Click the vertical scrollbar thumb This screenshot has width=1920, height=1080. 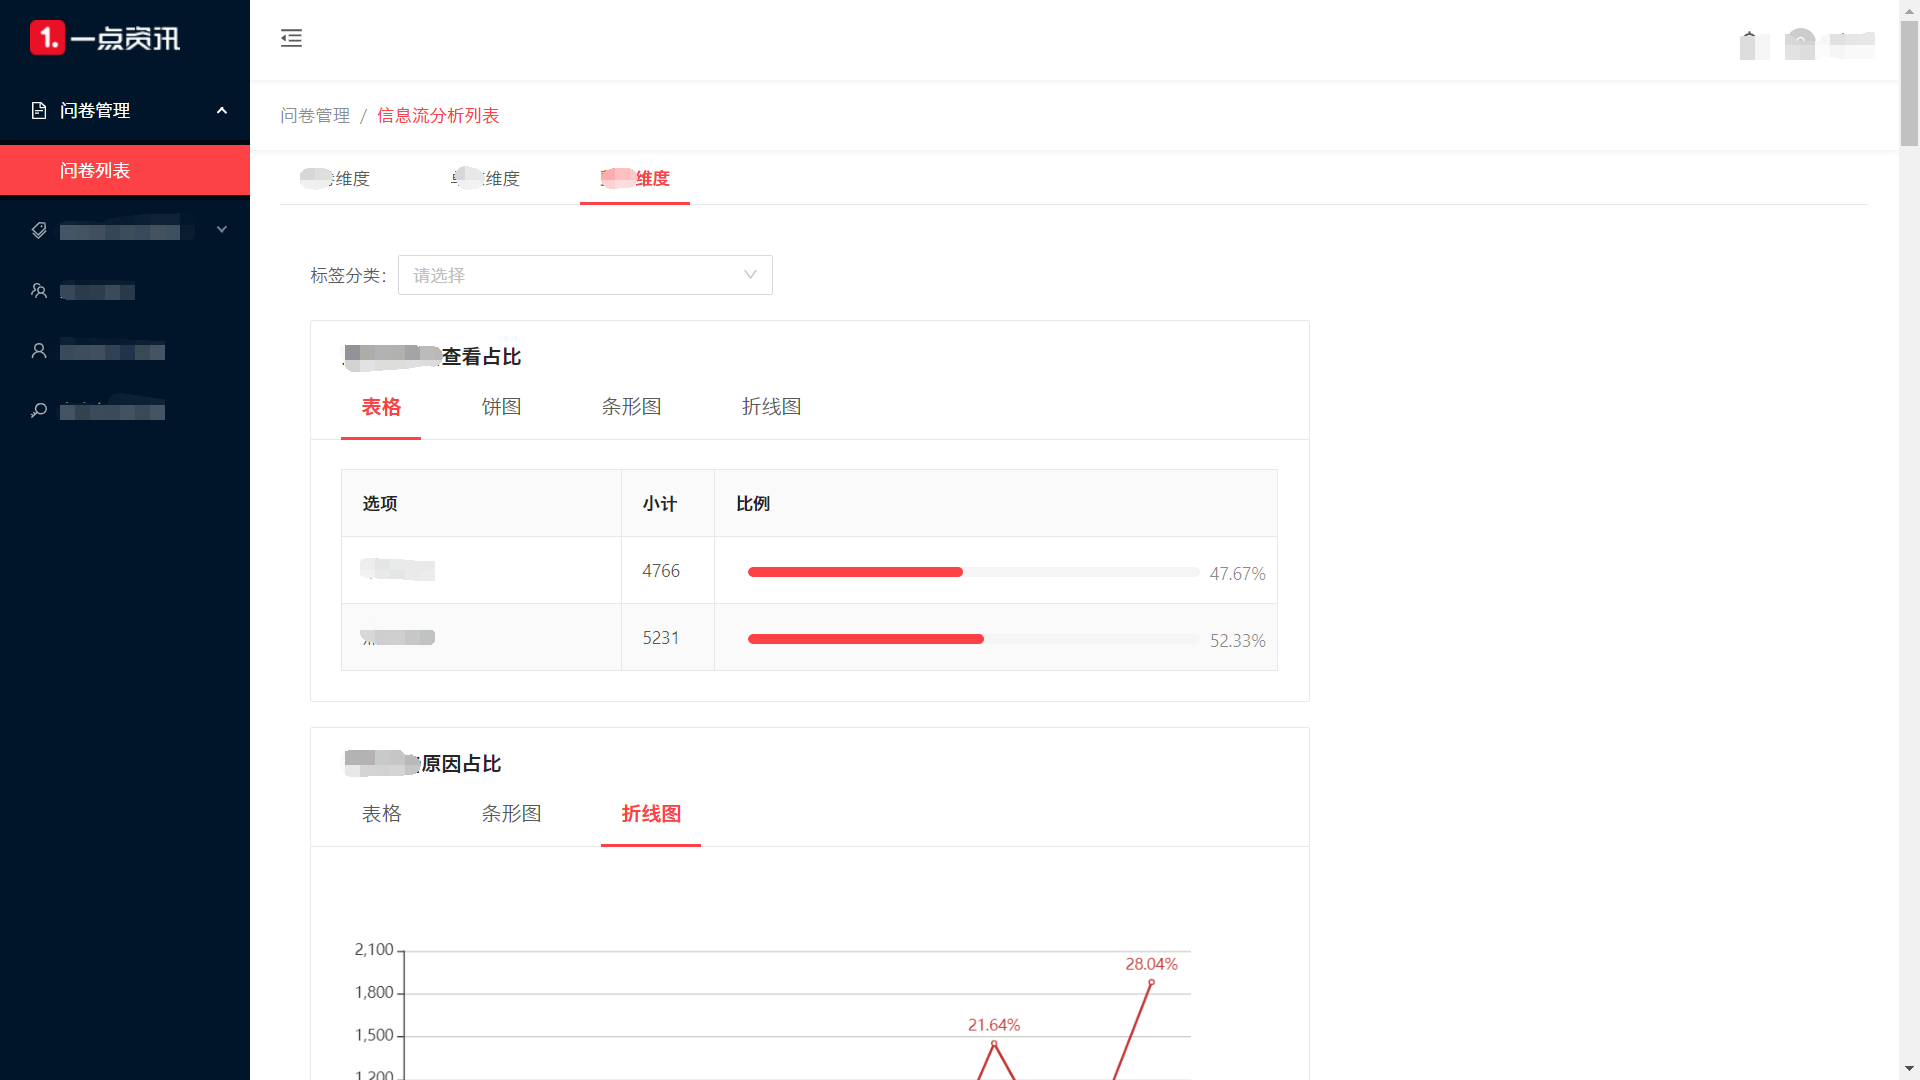[1910, 82]
